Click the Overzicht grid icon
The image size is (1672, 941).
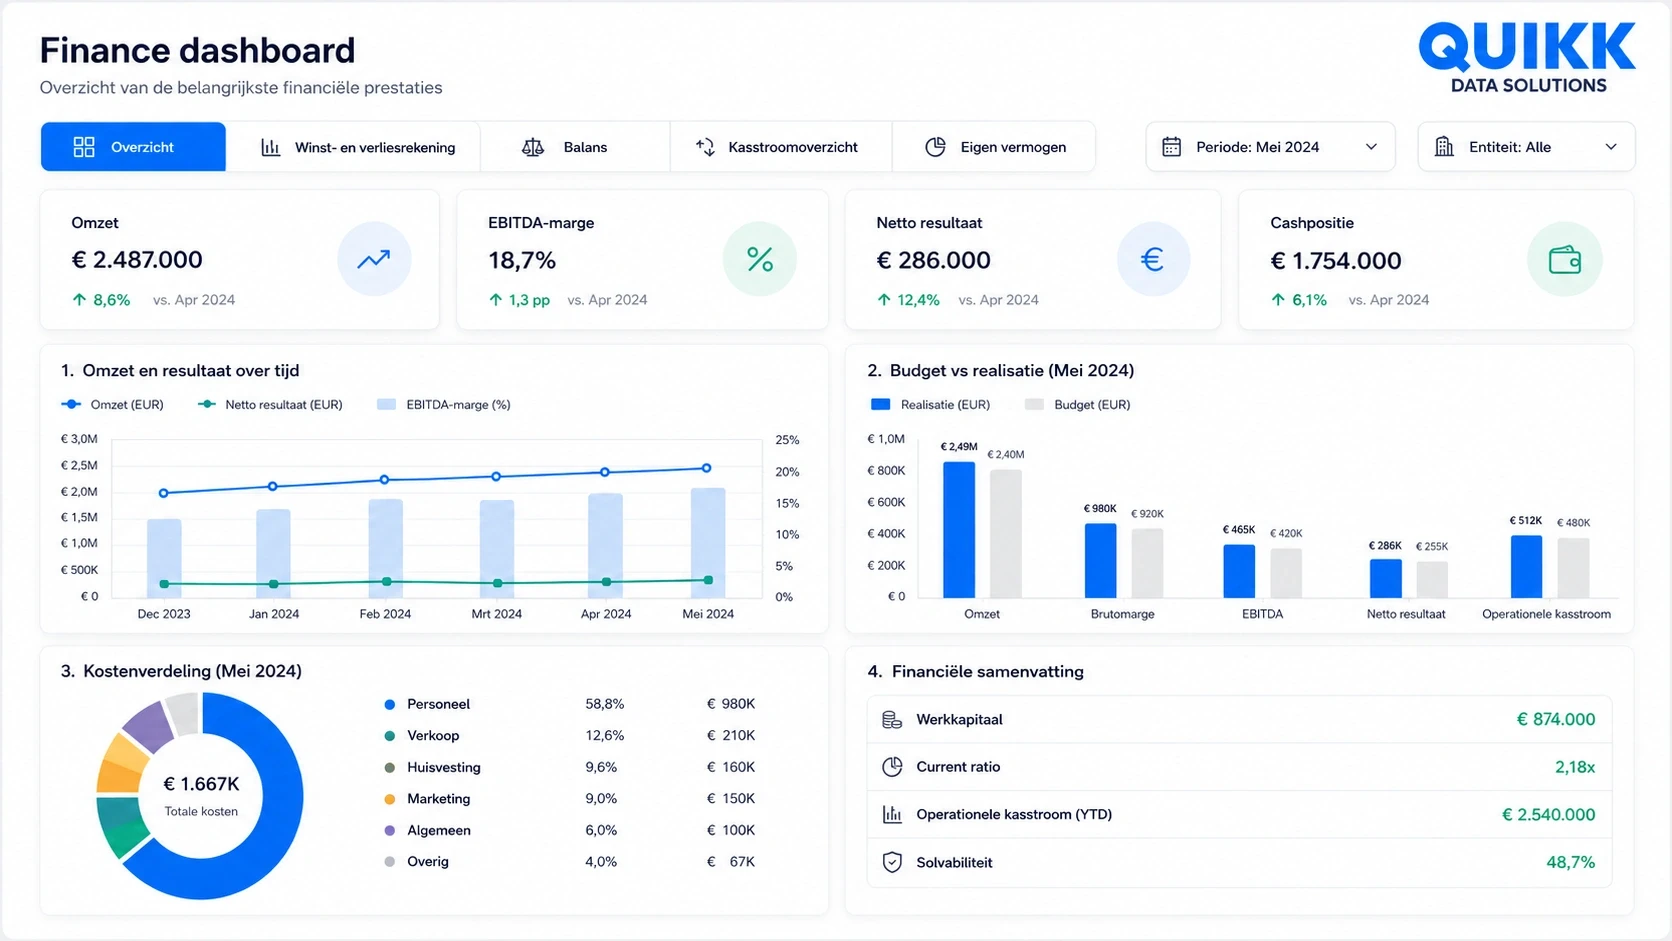84,147
